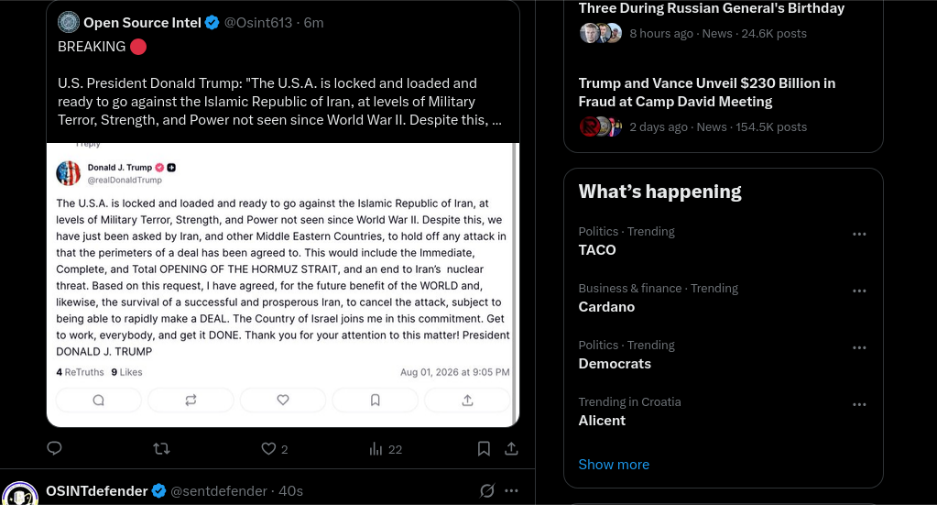Reply to the Open Source Intel post
The image size is (937, 505).
click(54, 448)
